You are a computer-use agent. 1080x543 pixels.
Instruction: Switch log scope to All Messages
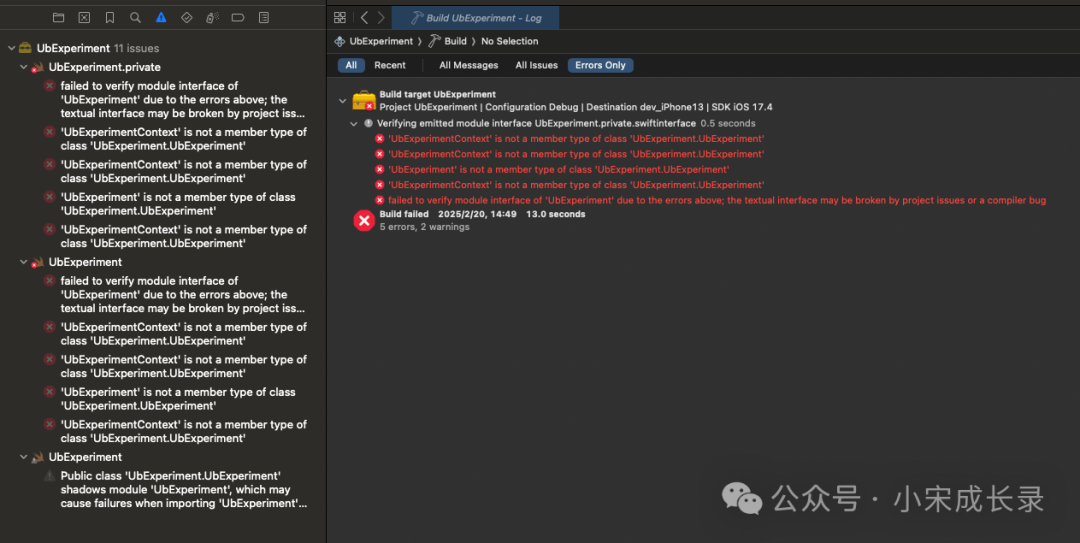[x=468, y=65]
